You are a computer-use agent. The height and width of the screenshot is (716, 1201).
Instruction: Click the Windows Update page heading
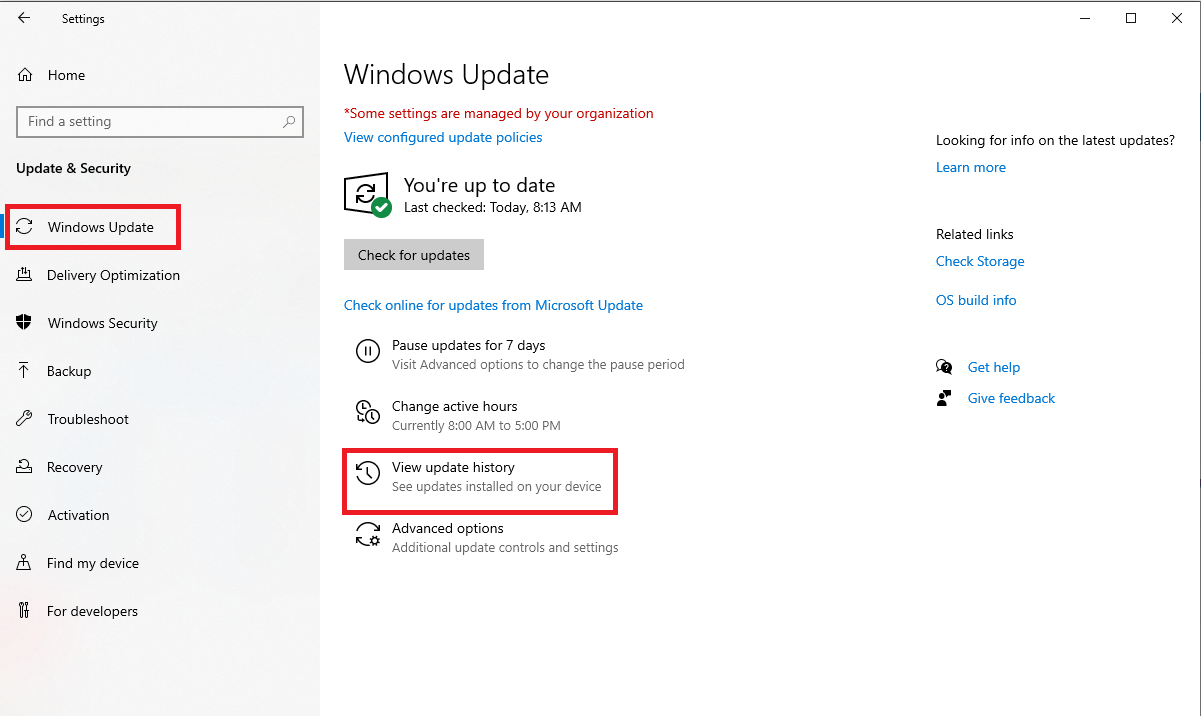(446, 75)
